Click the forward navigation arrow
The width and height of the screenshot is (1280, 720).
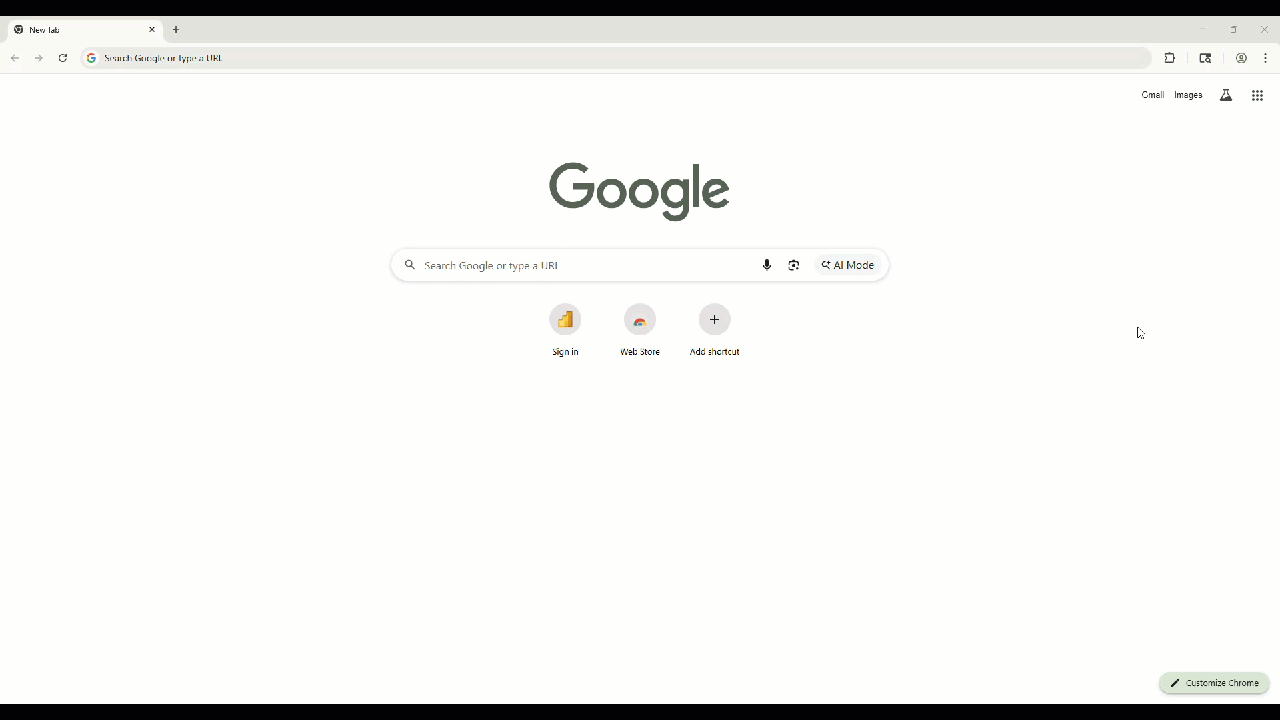coord(39,58)
